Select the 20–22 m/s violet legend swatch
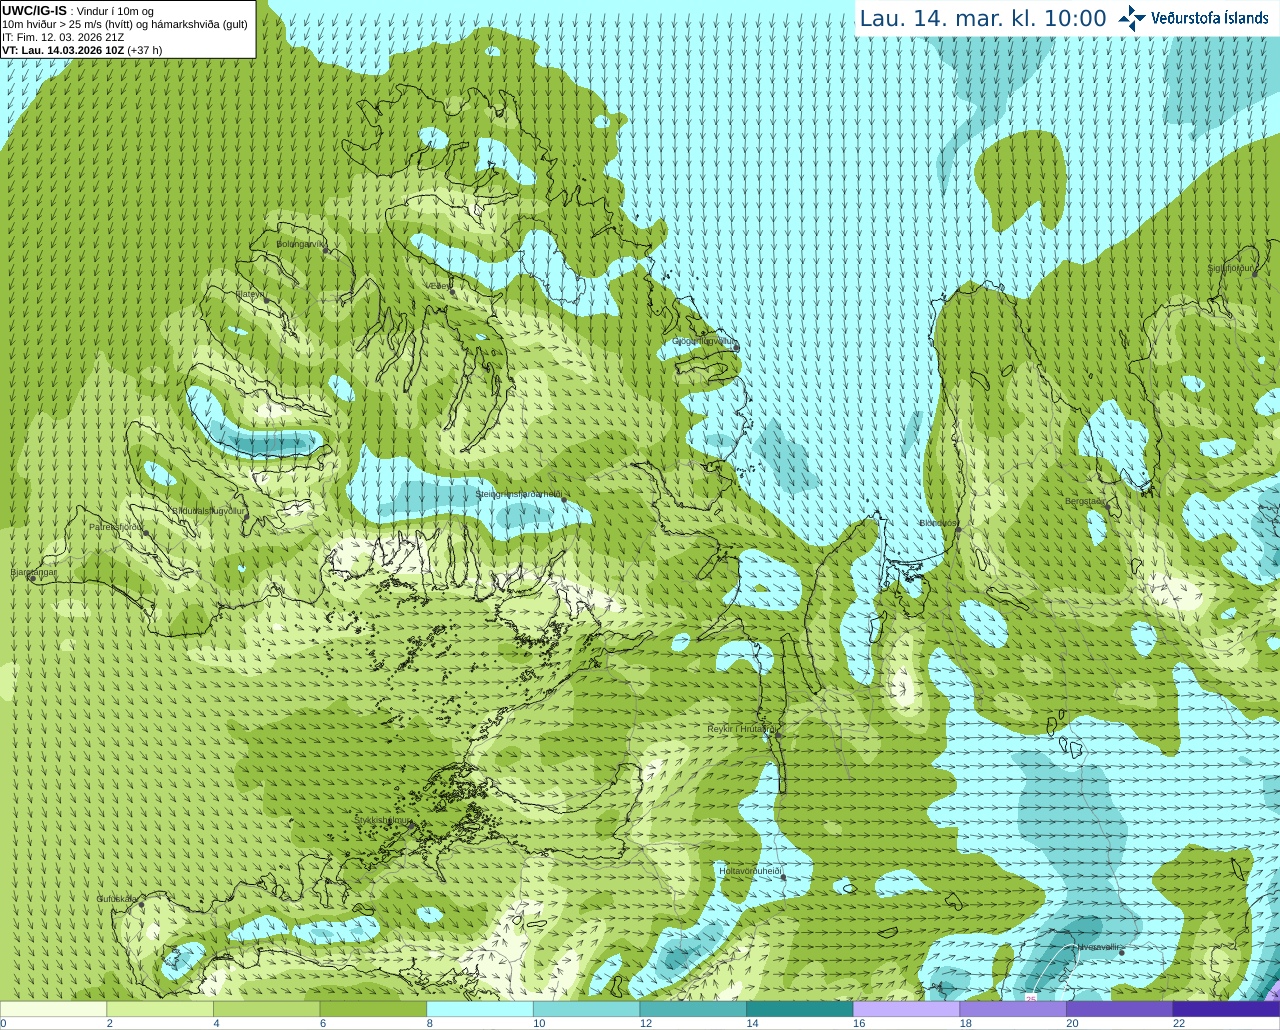 click(1119, 1009)
